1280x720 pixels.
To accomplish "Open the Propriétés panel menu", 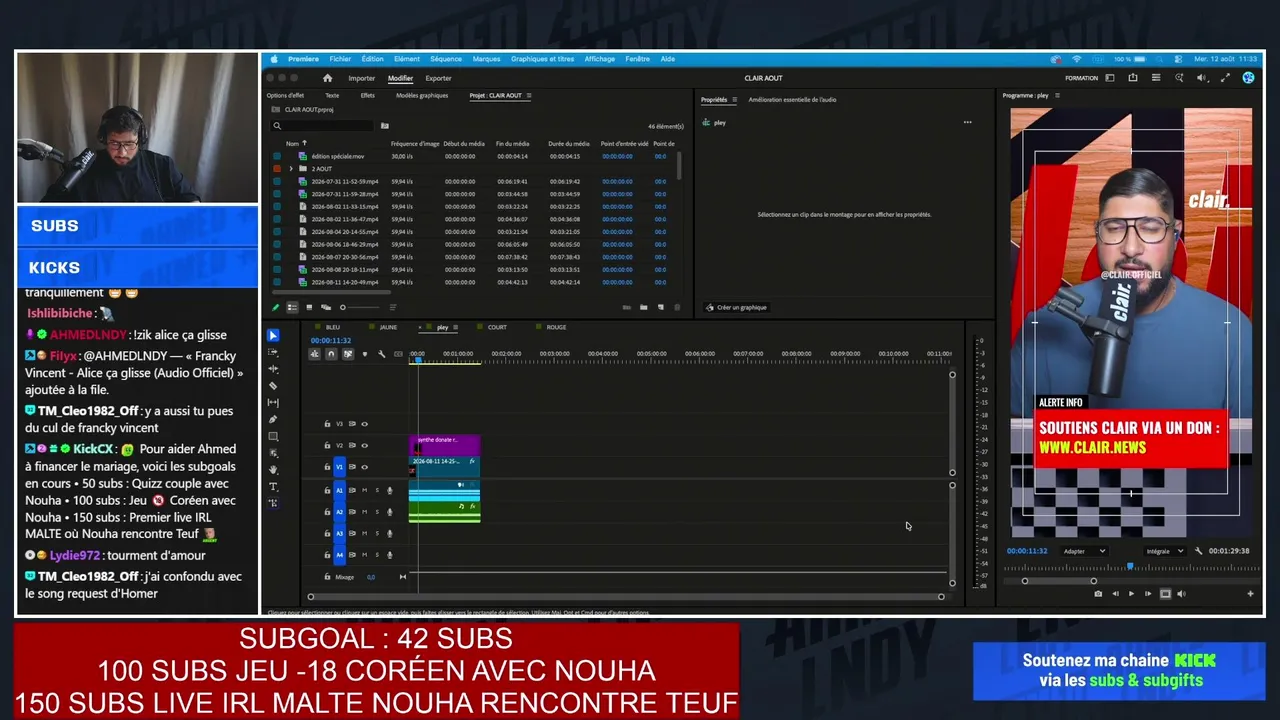I will pyautogui.click(x=734, y=100).
